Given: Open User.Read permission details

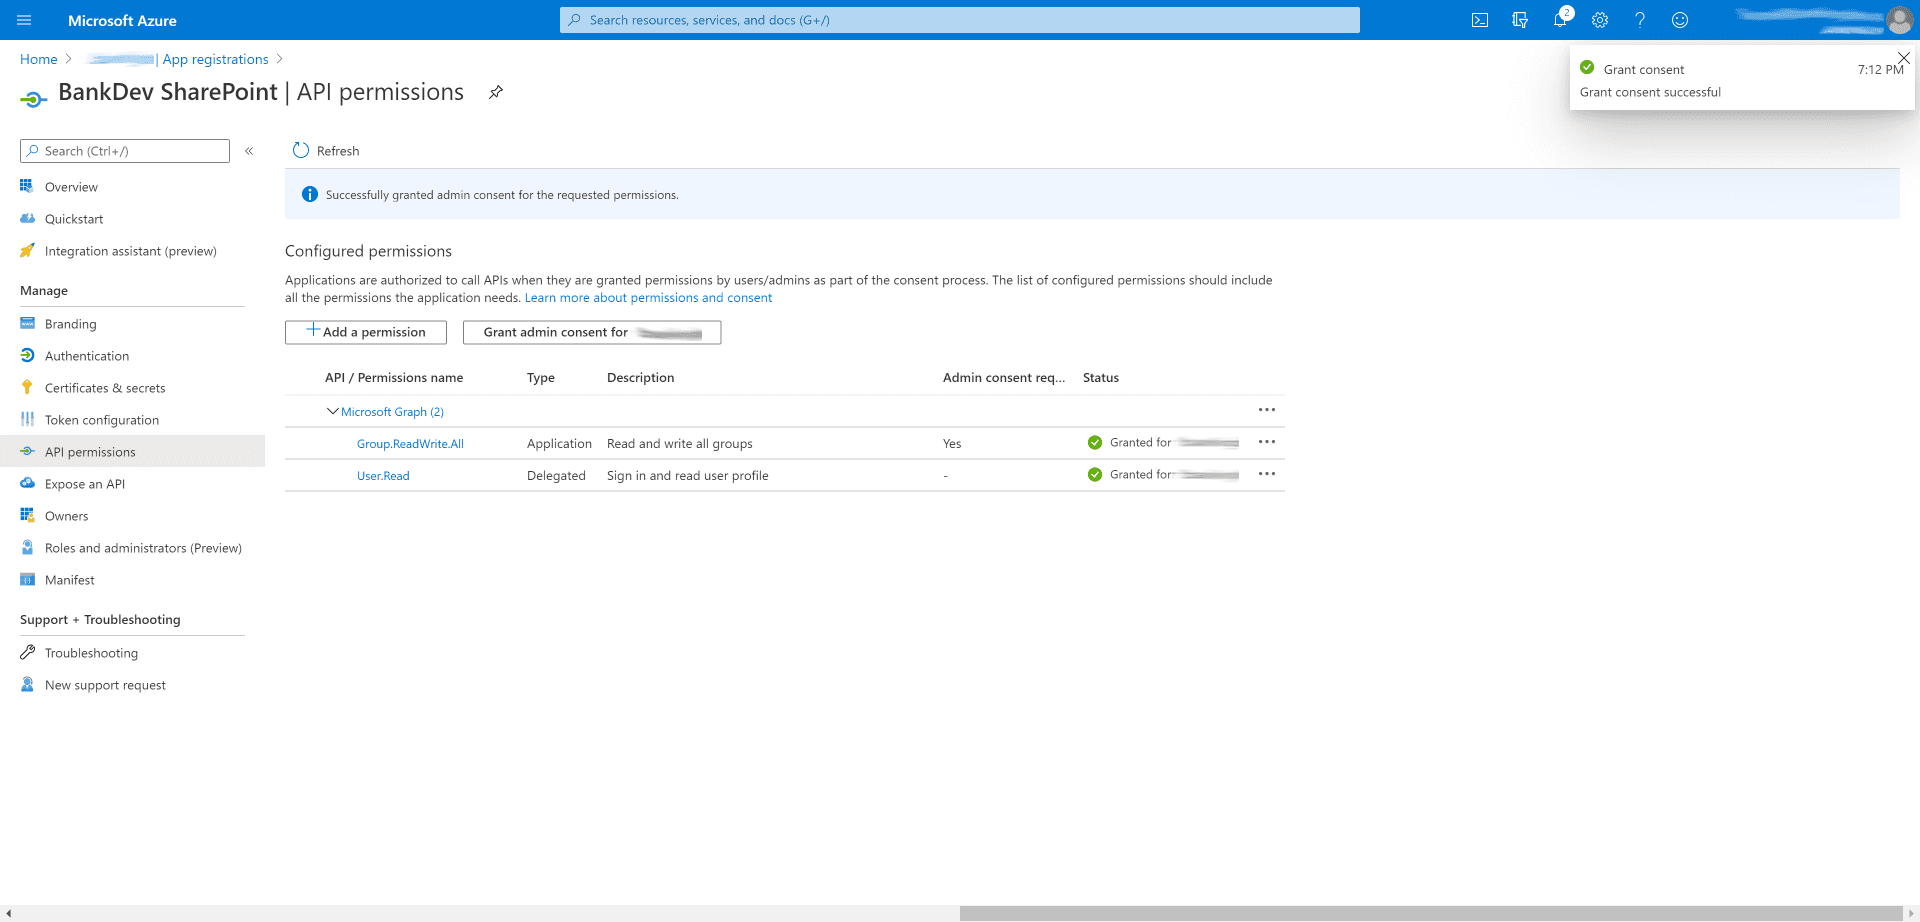Looking at the screenshot, I should click(383, 476).
